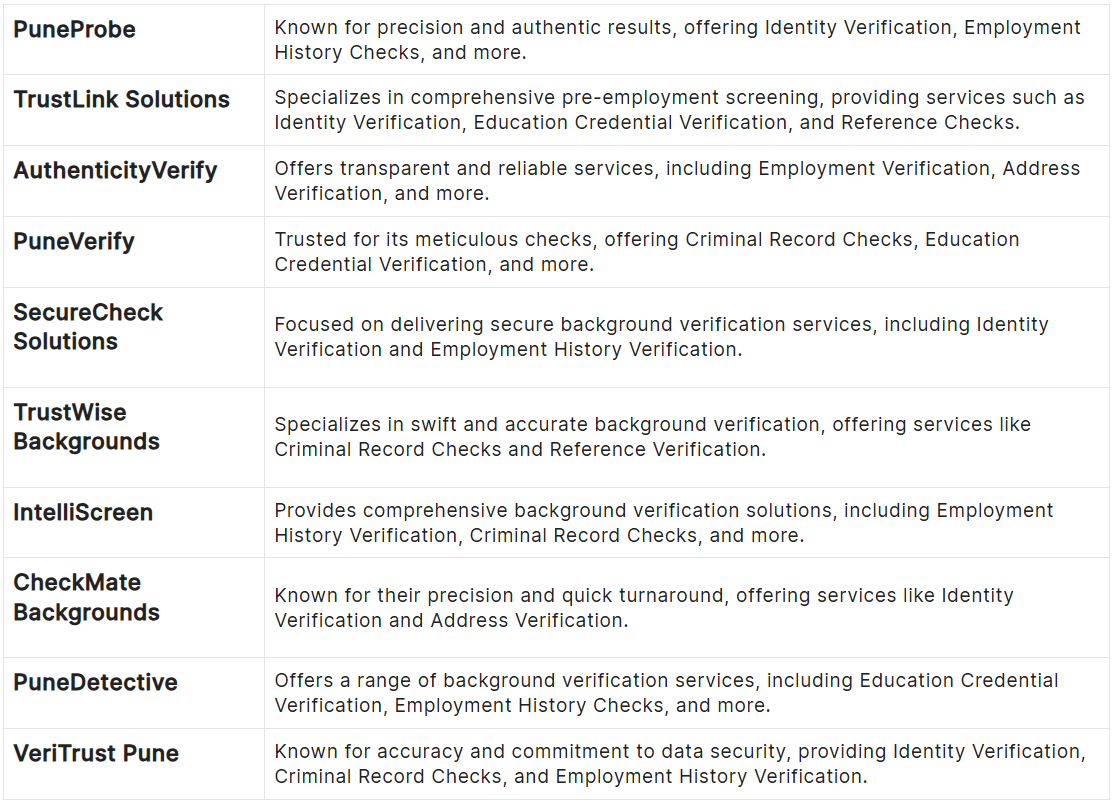Click the VeriTrust Pune data security description

click(679, 764)
